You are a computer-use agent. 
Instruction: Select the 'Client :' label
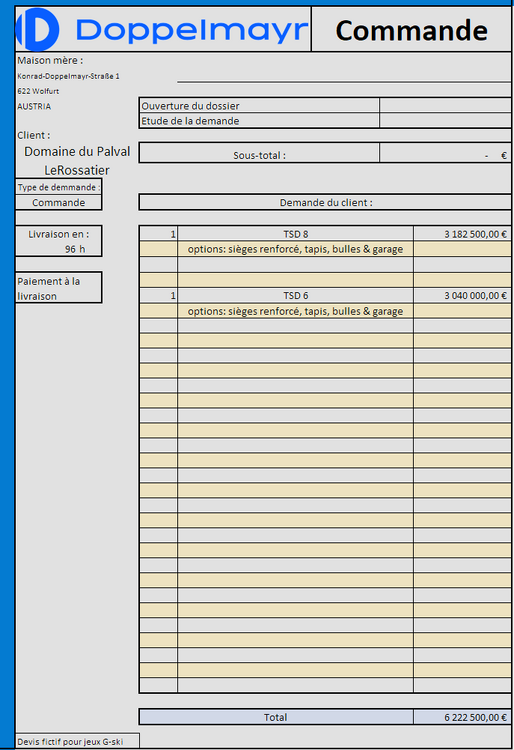33,135
